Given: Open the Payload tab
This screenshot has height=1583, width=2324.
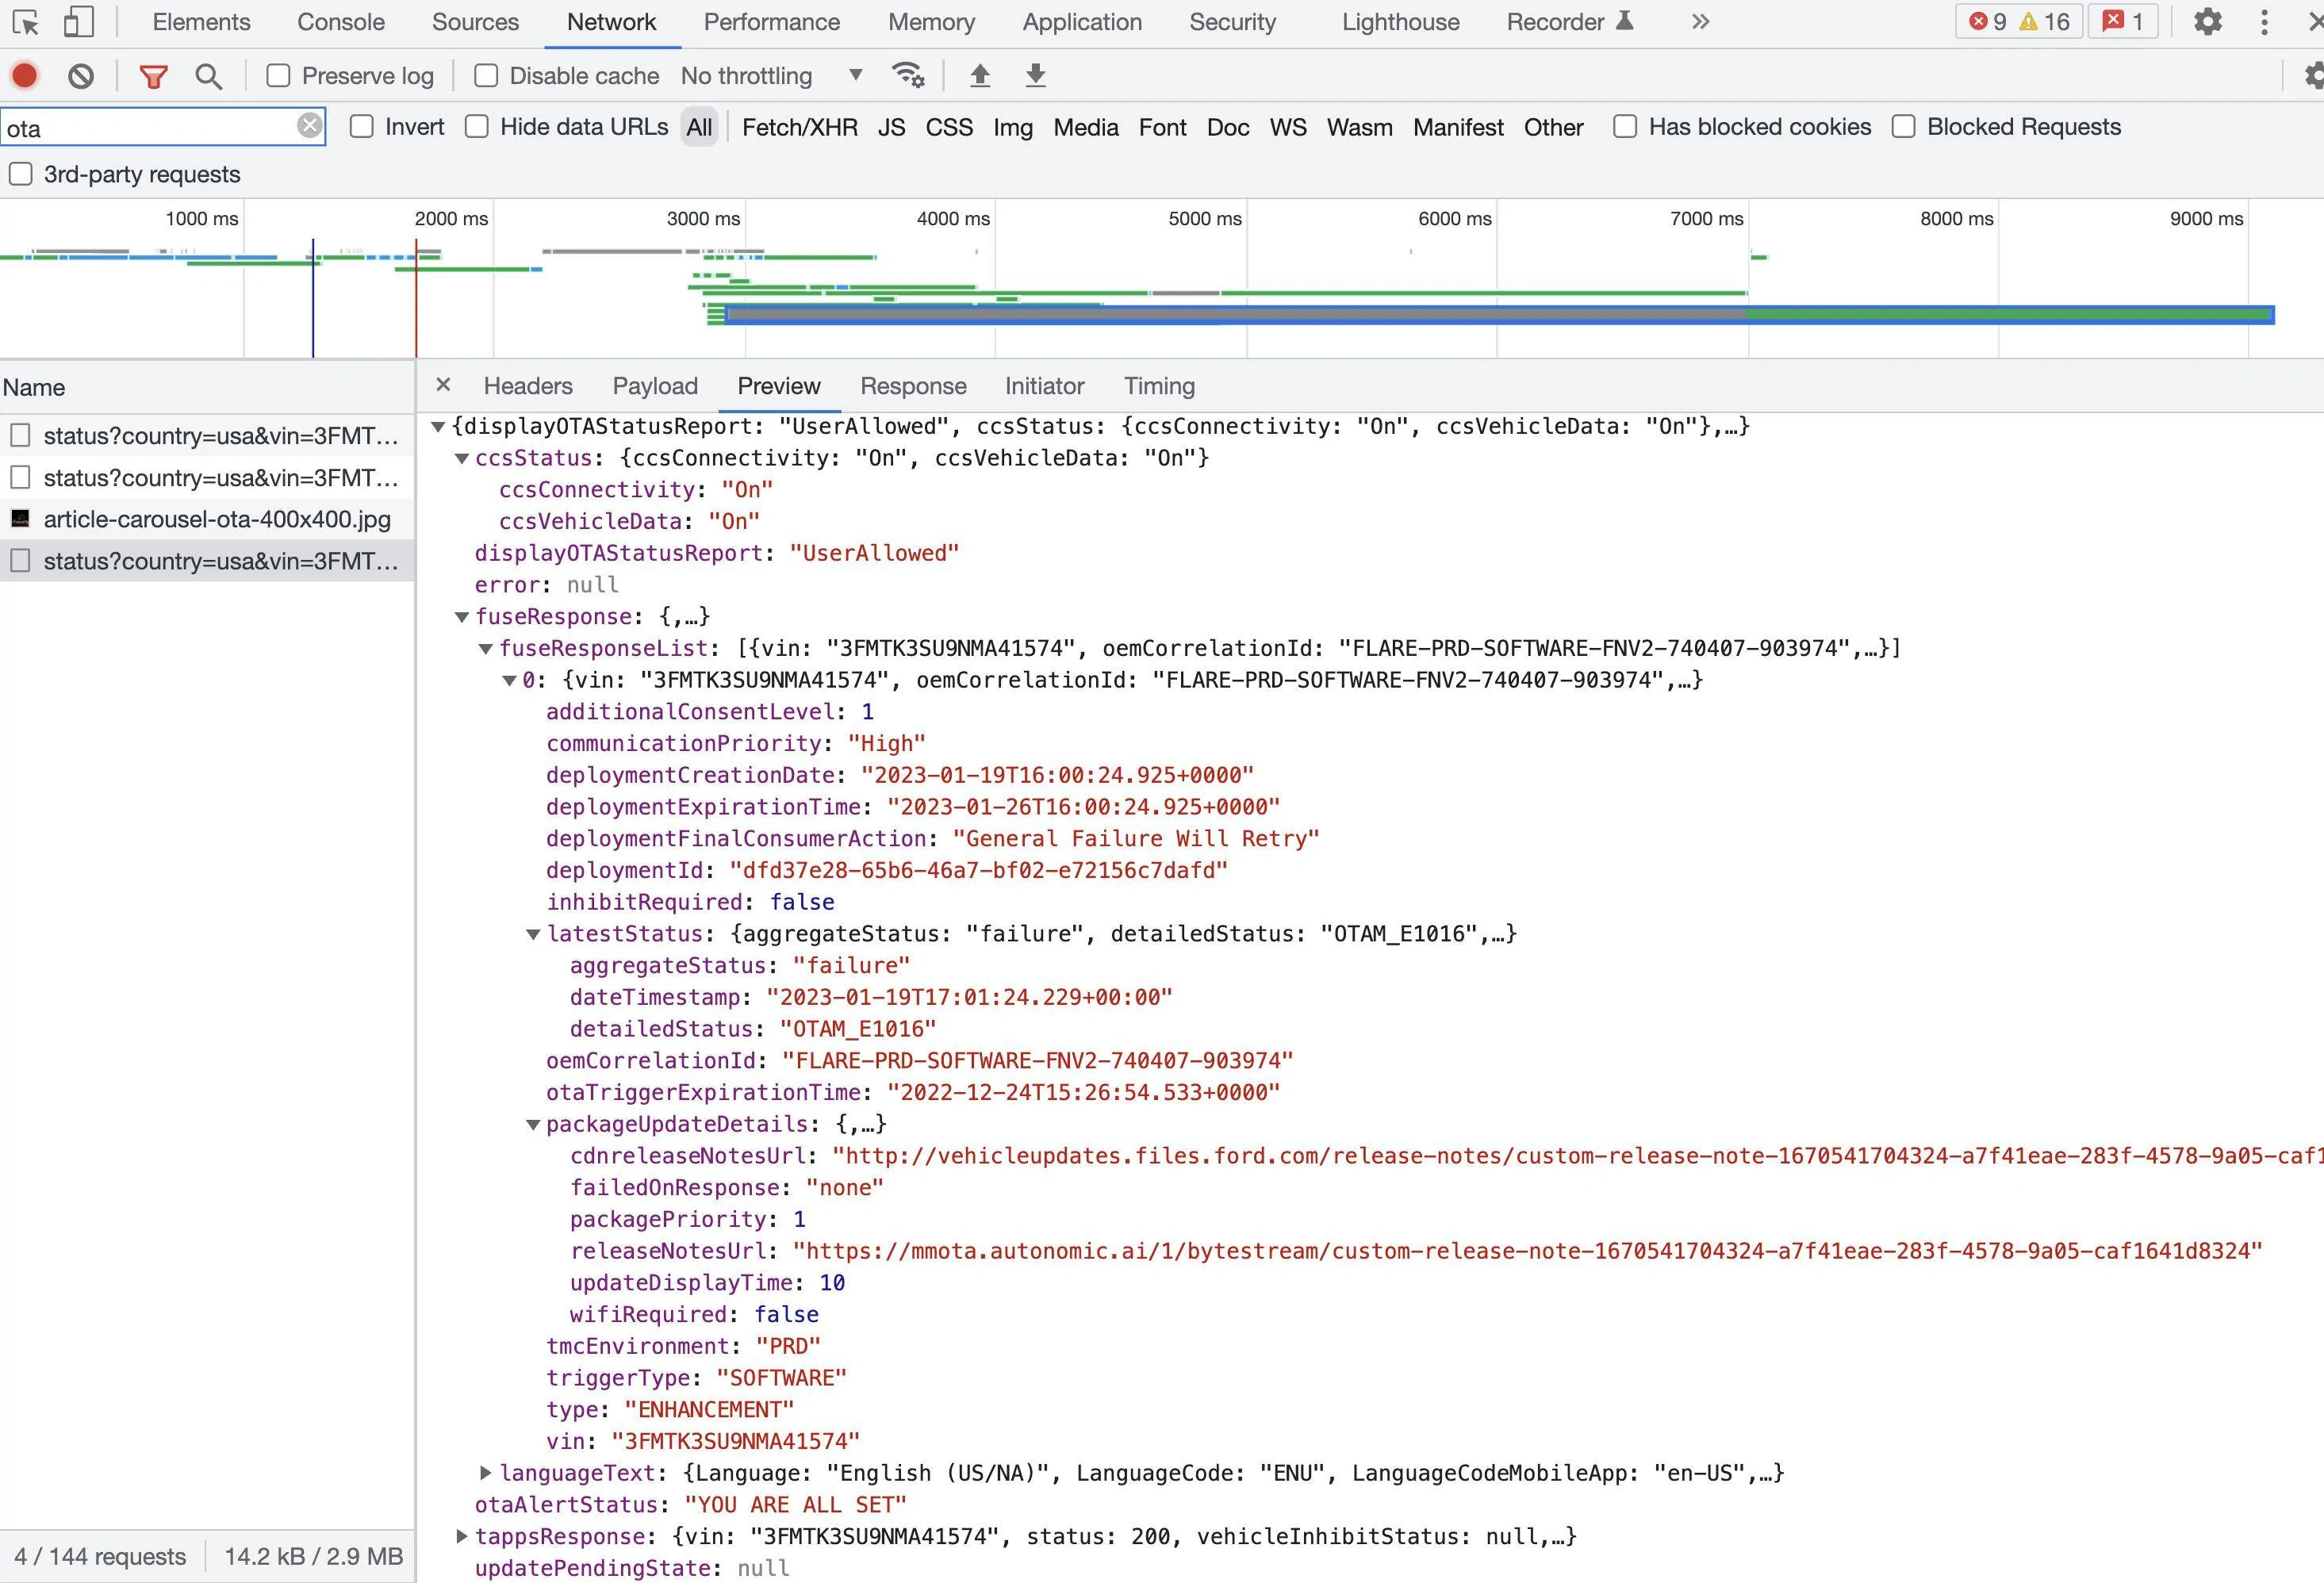Looking at the screenshot, I should click(655, 386).
